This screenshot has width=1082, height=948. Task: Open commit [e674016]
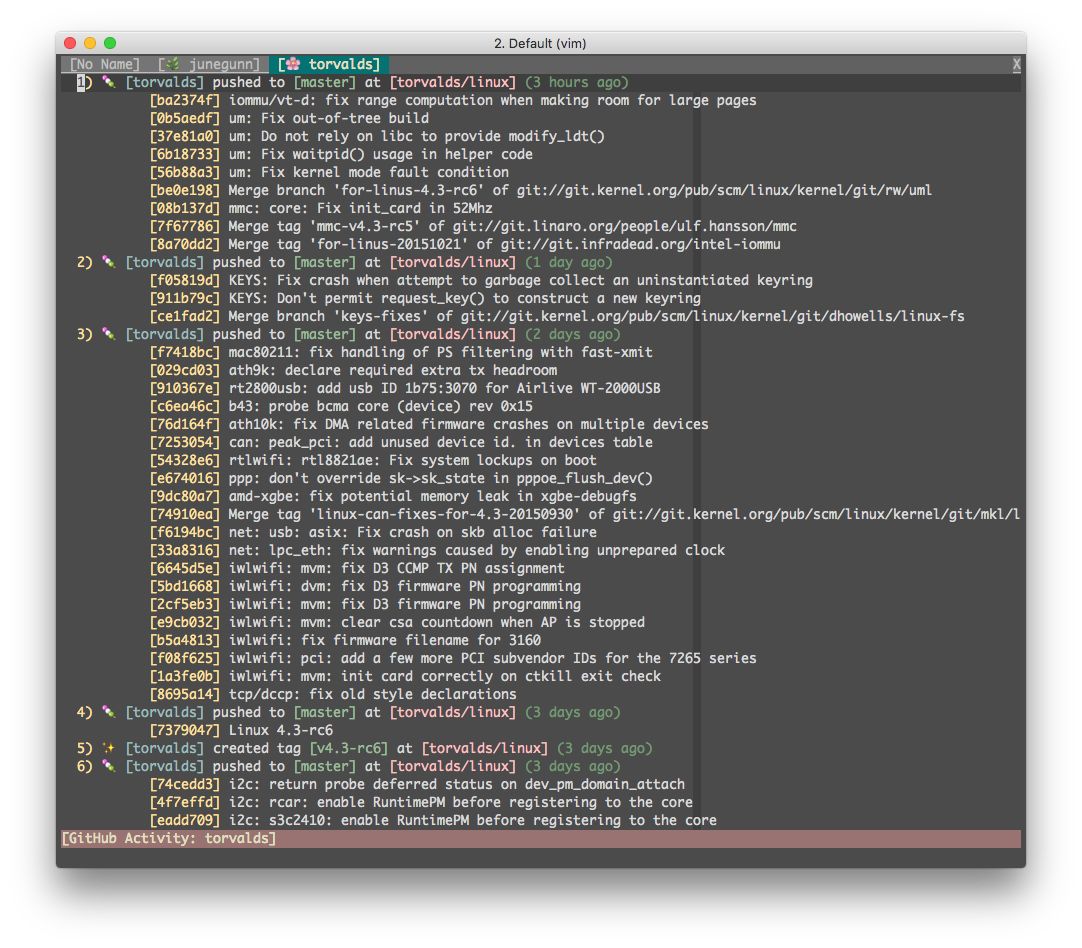pyautogui.click(x=185, y=478)
